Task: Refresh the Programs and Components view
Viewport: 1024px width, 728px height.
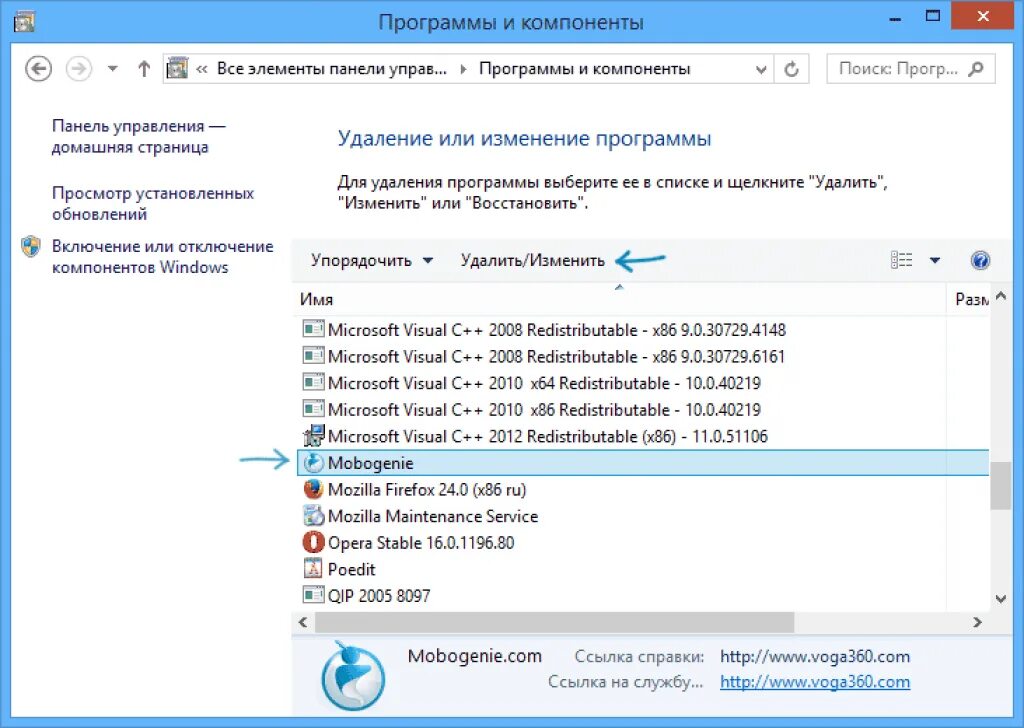Action: [x=792, y=69]
